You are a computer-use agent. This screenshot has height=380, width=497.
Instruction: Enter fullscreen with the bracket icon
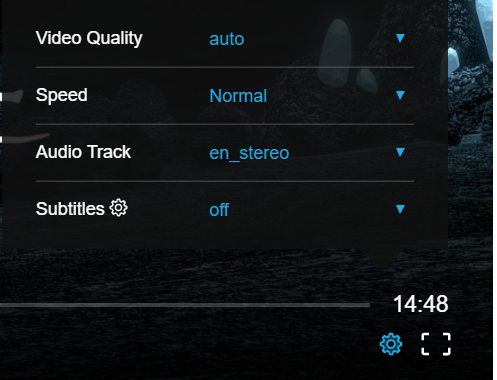436,344
